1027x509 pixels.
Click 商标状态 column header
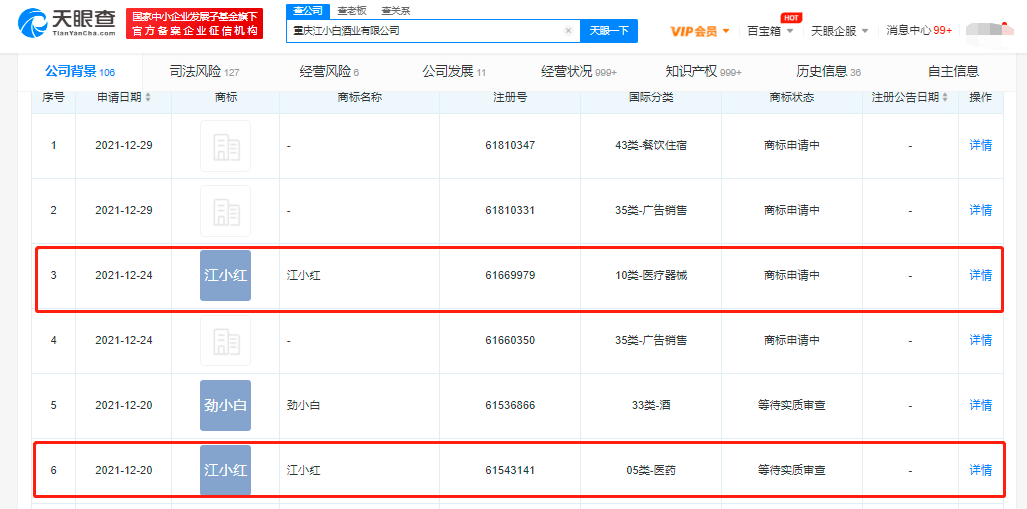792,98
